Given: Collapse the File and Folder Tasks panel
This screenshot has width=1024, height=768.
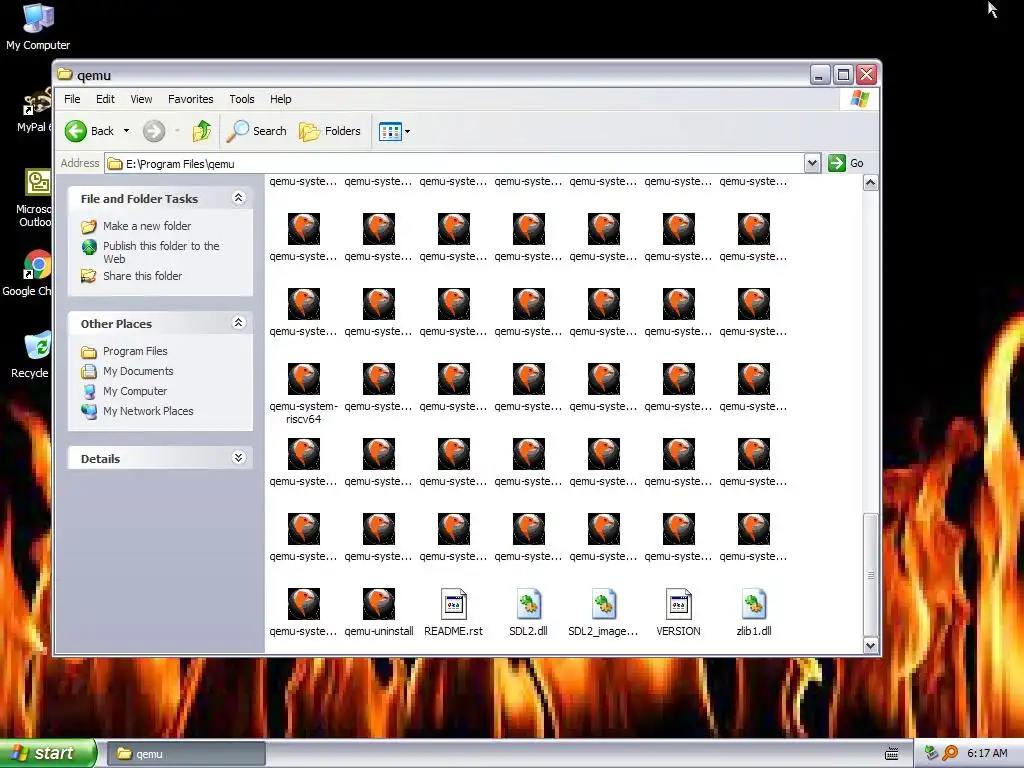Looking at the screenshot, I should pyautogui.click(x=238, y=198).
